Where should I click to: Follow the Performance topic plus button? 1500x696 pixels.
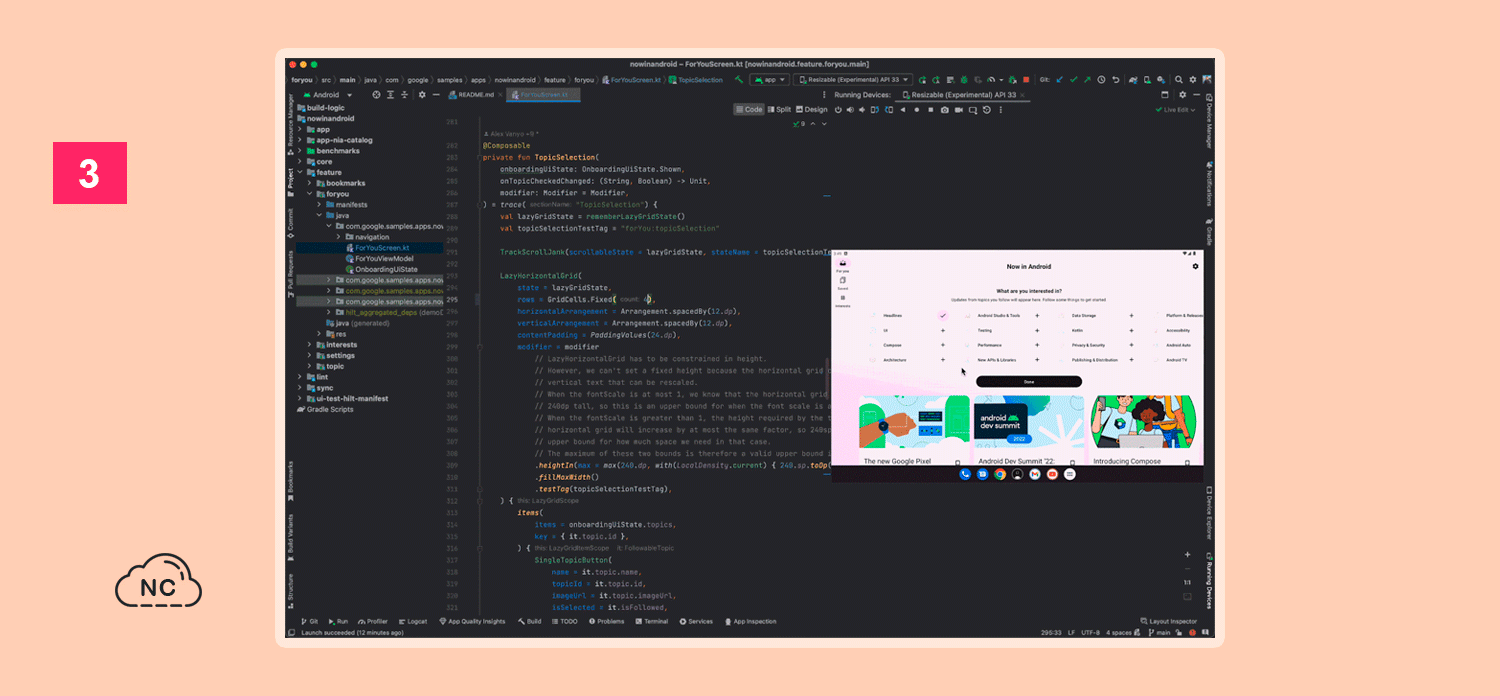(x=1037, y=345)
